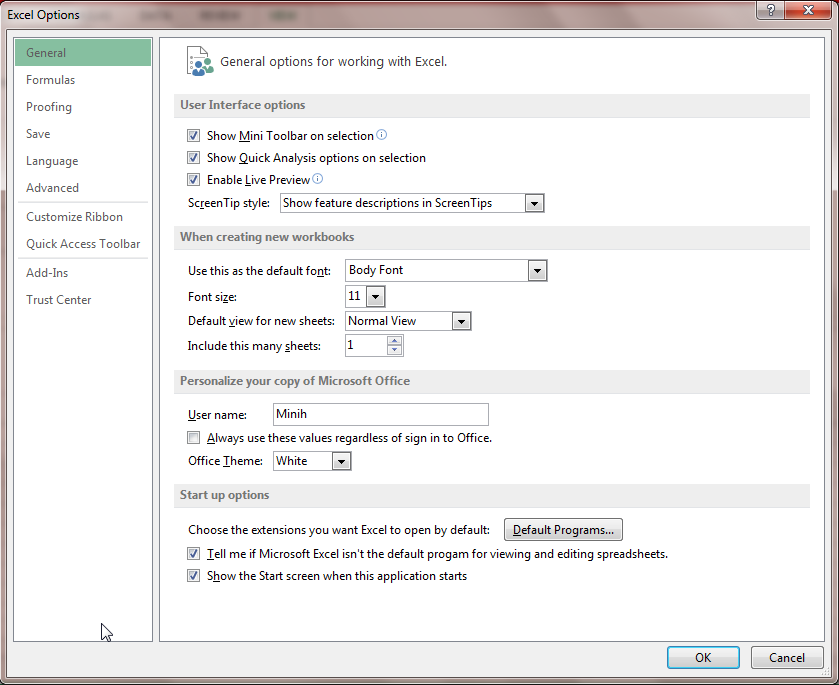Viewport: 839px width, 685px height.
Task: Open the Help question mark button
Action: pos(771,10)
